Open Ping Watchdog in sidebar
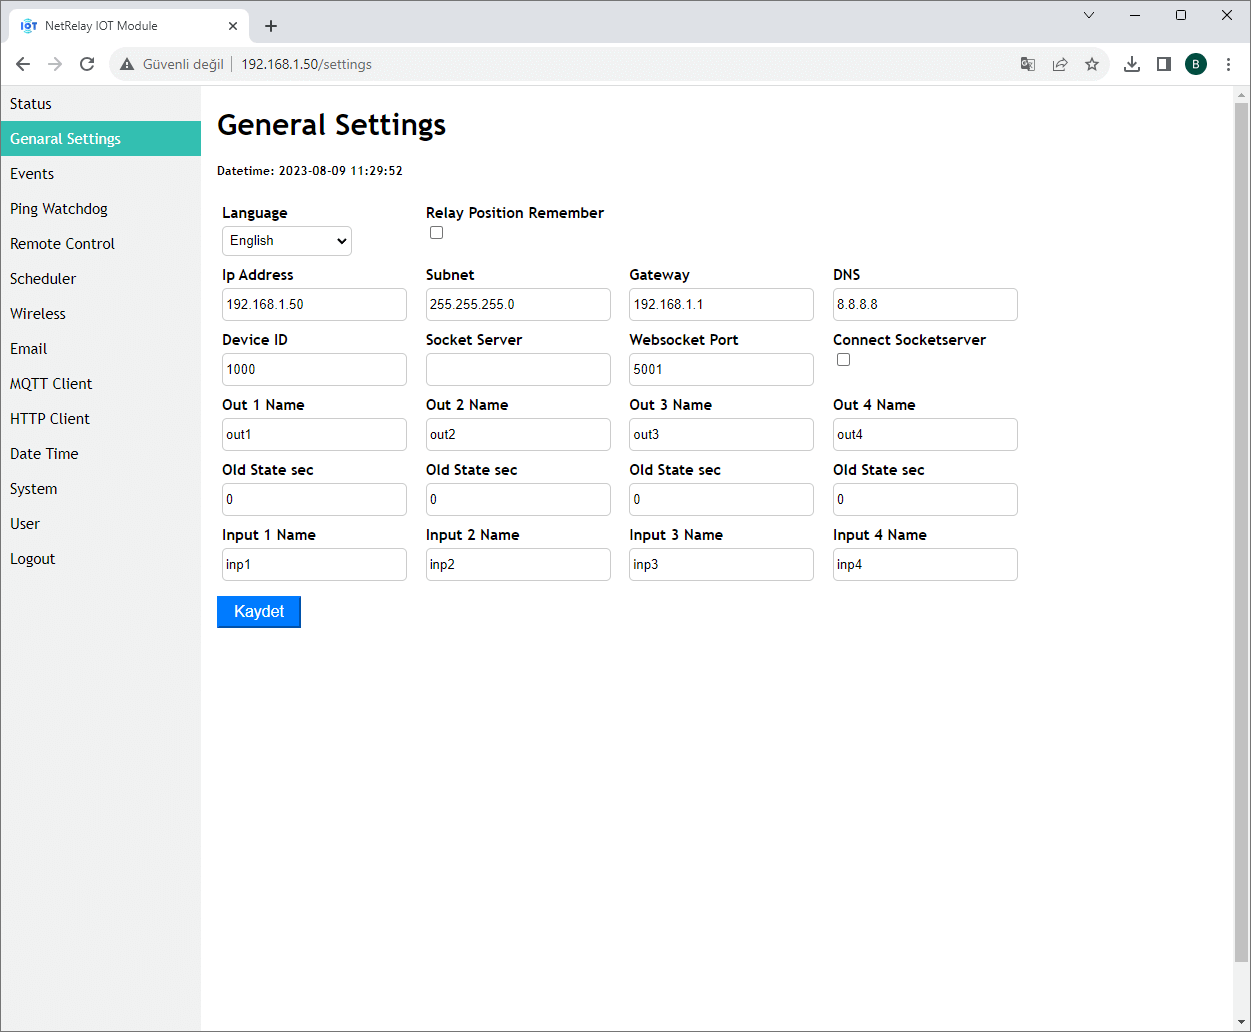The width and height of the screenshot is (1251, 1032). 59,209
